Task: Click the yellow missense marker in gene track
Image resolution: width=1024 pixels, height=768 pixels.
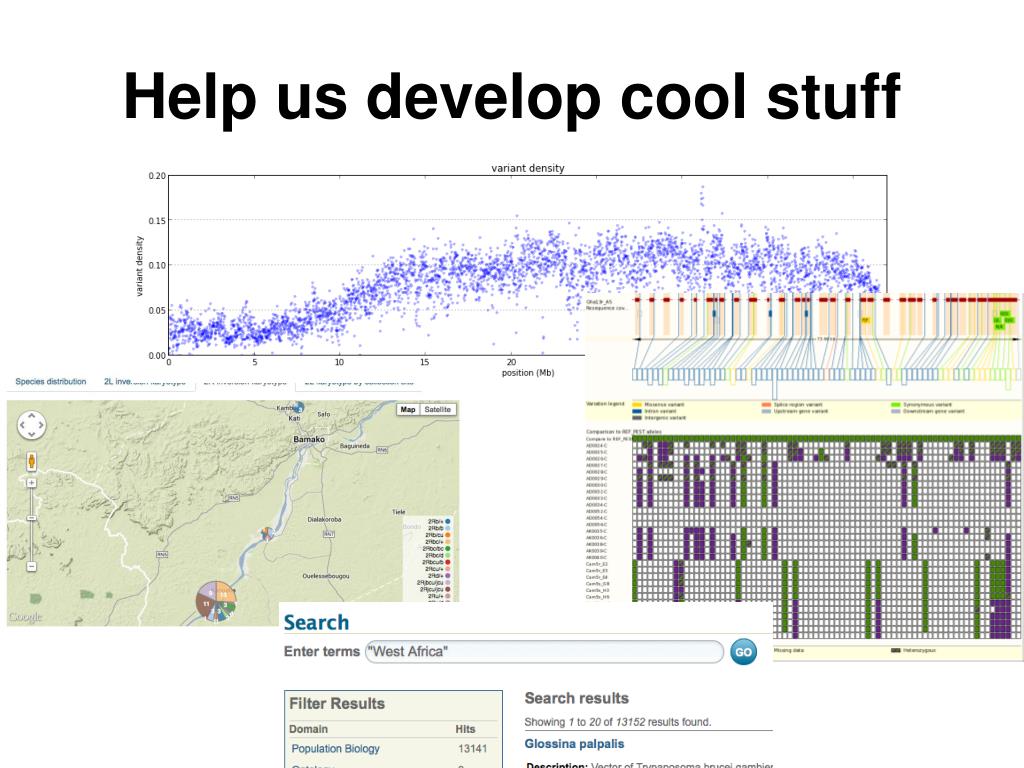Action: point(865,320)
